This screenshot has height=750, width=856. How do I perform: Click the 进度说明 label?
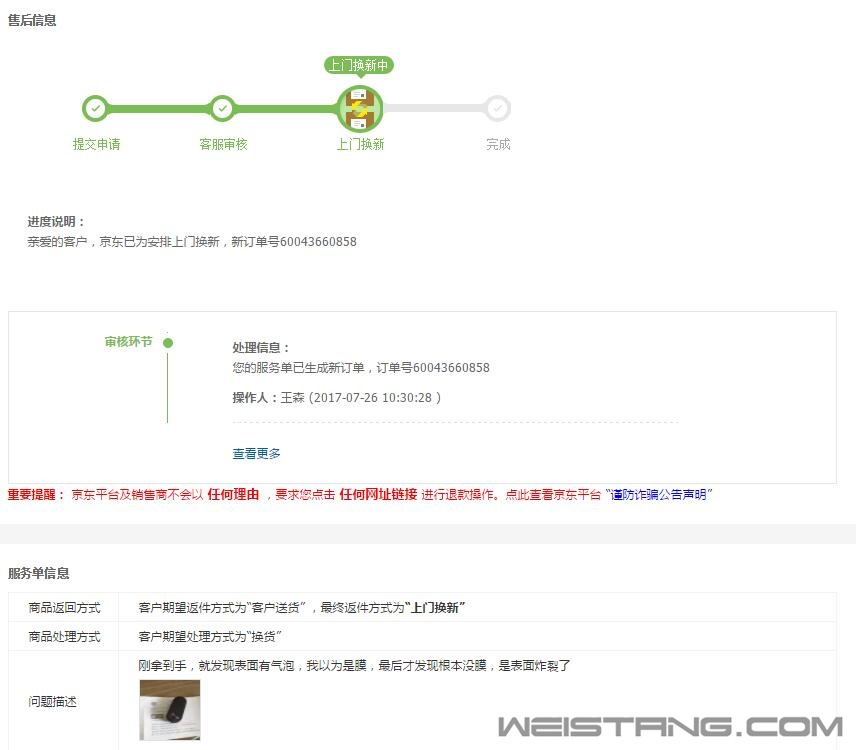56,222
